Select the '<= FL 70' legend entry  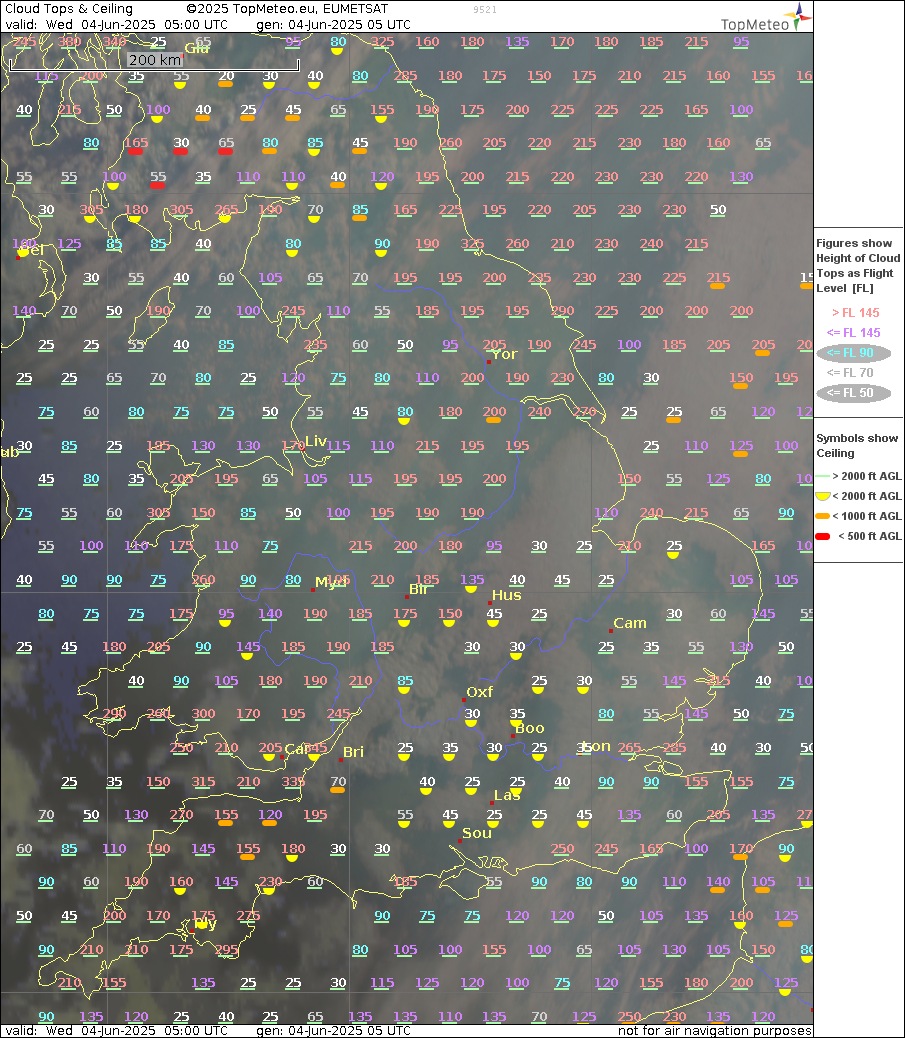pyautogui.click(x=850, y=373)
